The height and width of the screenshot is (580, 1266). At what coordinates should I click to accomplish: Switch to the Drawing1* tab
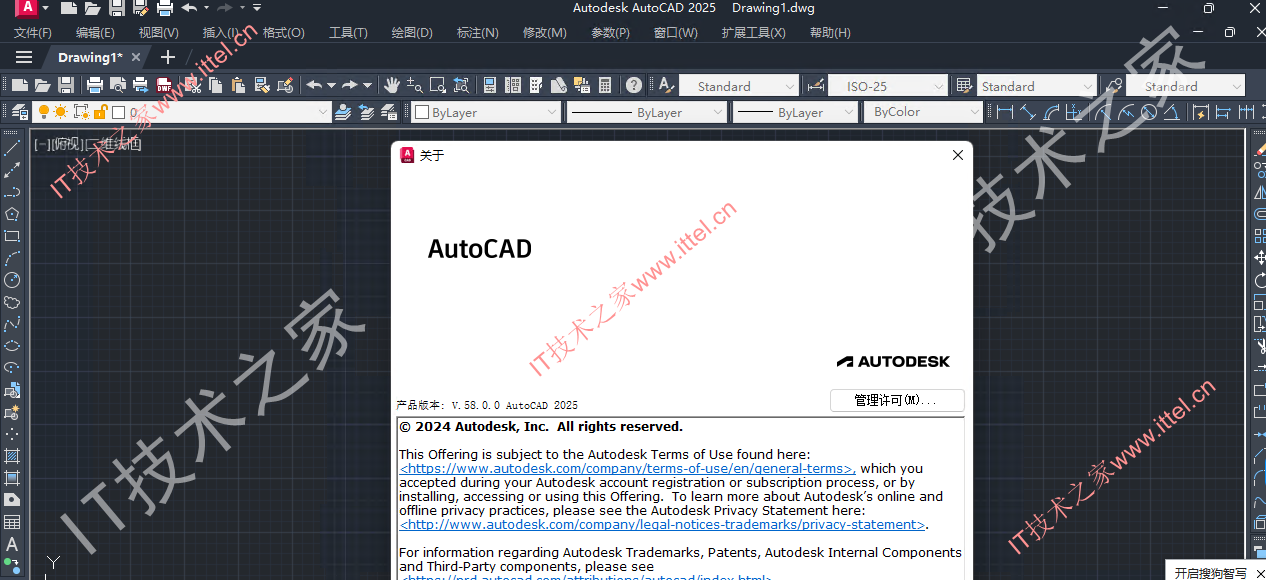[x=90, y=57]
